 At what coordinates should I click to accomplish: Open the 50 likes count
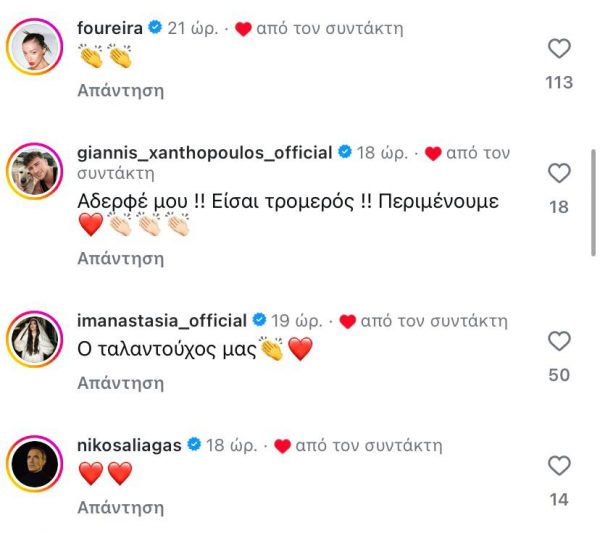click(560, 375)
